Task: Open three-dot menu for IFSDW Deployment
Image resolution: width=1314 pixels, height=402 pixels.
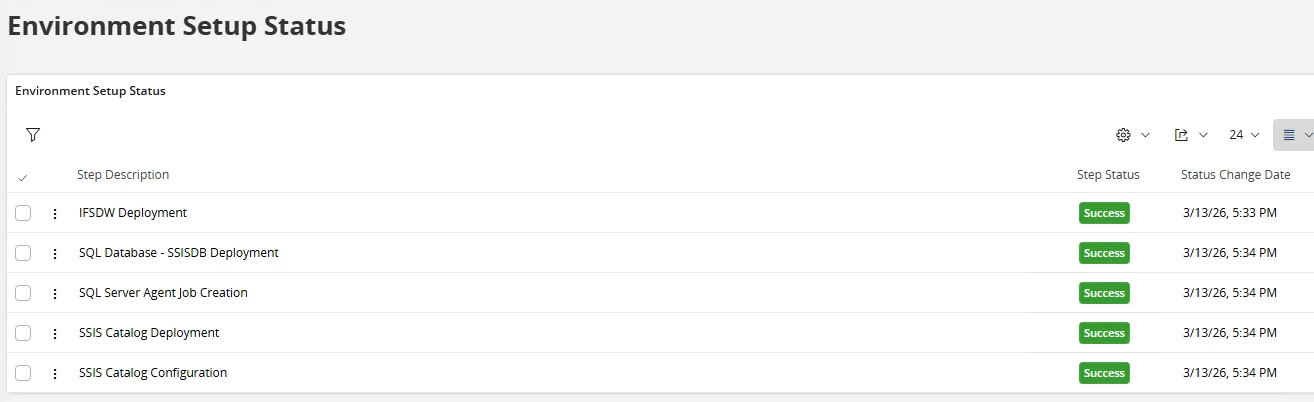Action: [x=55, y=213]
